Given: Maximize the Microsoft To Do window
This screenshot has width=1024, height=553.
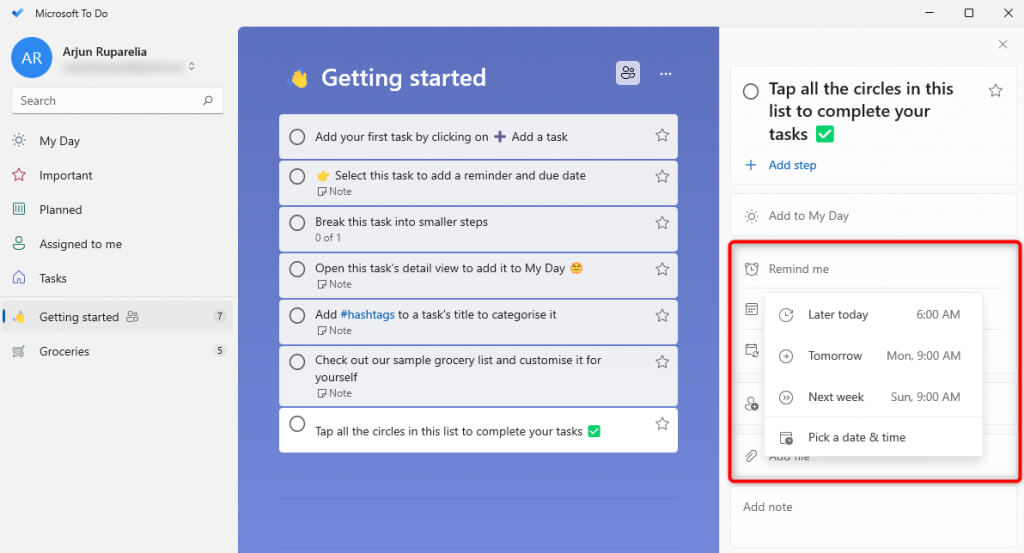Looking at the screenshot, I should [x=969, y=13].
